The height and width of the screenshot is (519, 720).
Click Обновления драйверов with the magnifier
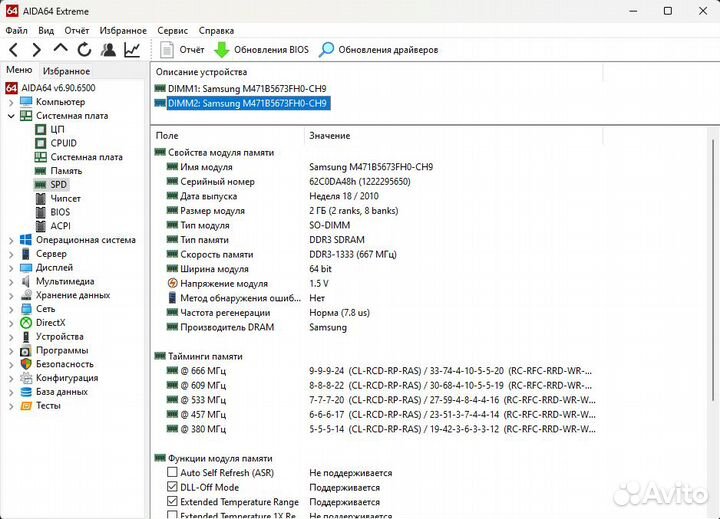tap(379, 50)
